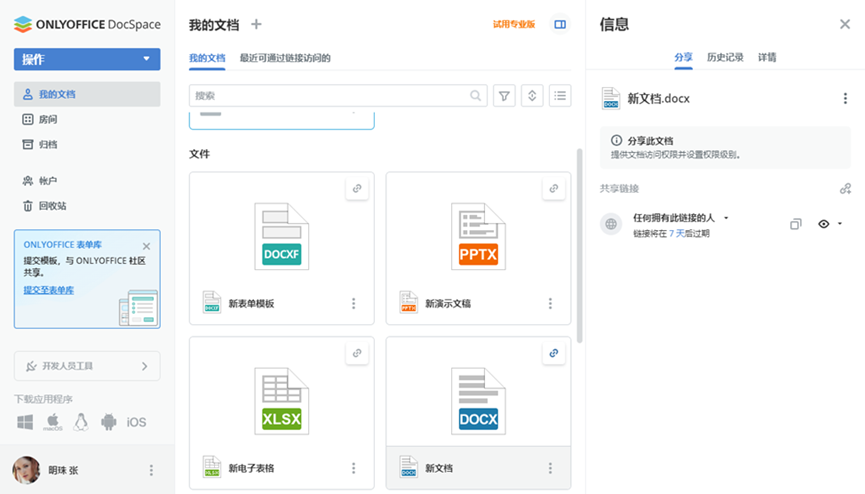
Task: Click the 新表单模板 file name
Action: point(252,304)
